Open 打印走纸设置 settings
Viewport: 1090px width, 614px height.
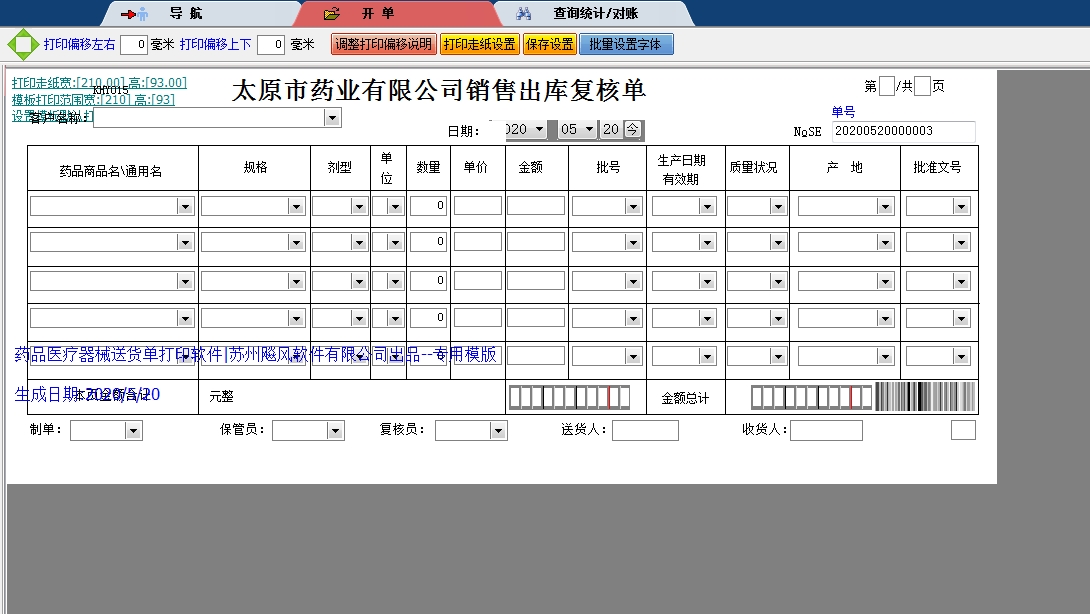click(x=479, y=45)
